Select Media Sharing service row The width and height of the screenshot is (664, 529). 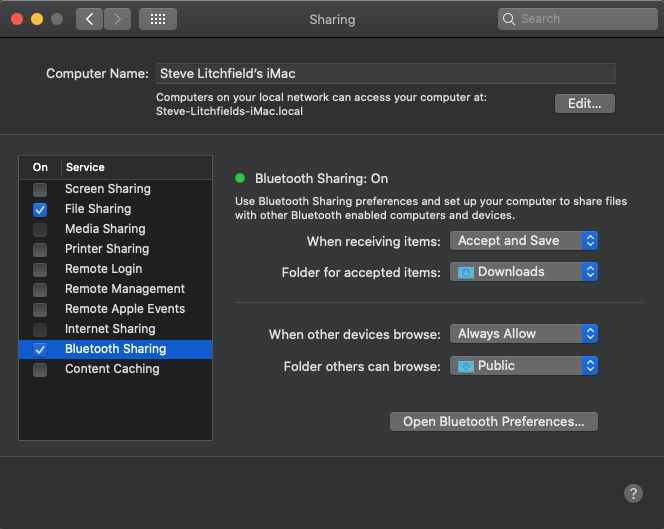116,229
